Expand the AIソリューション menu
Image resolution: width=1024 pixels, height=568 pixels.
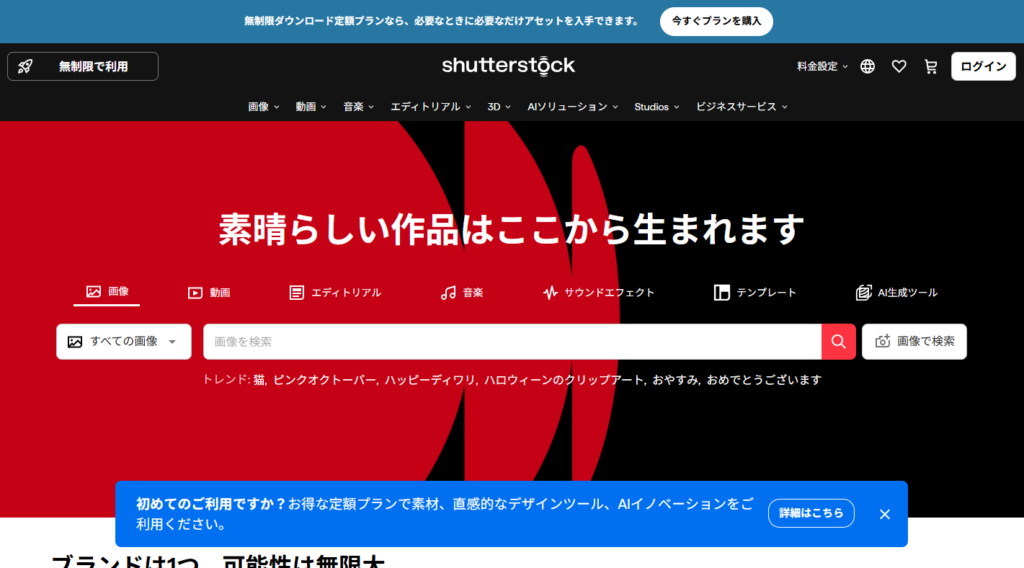pos(572,106)
